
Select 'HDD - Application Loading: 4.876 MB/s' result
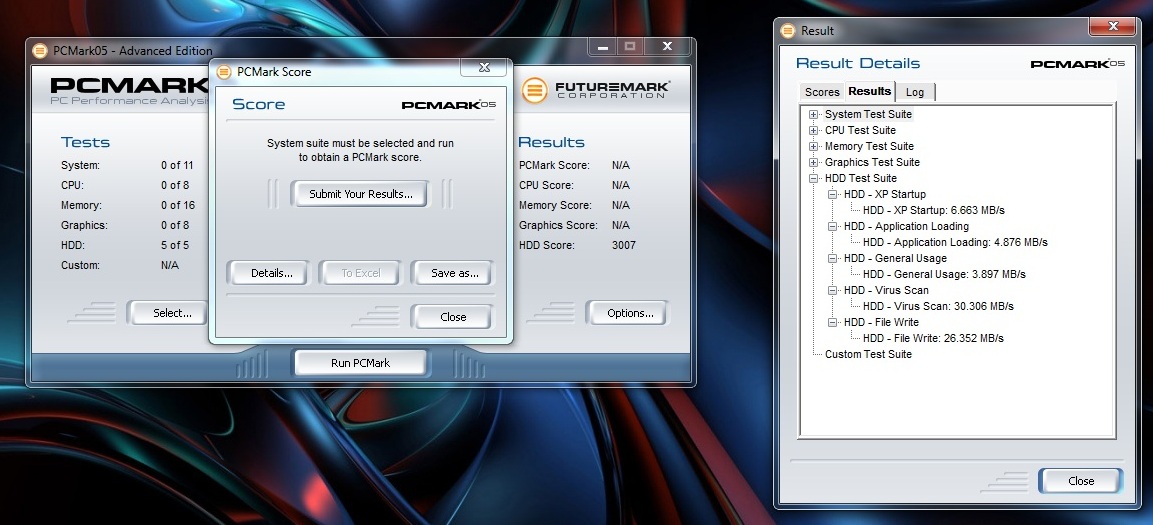pos(955,242)
